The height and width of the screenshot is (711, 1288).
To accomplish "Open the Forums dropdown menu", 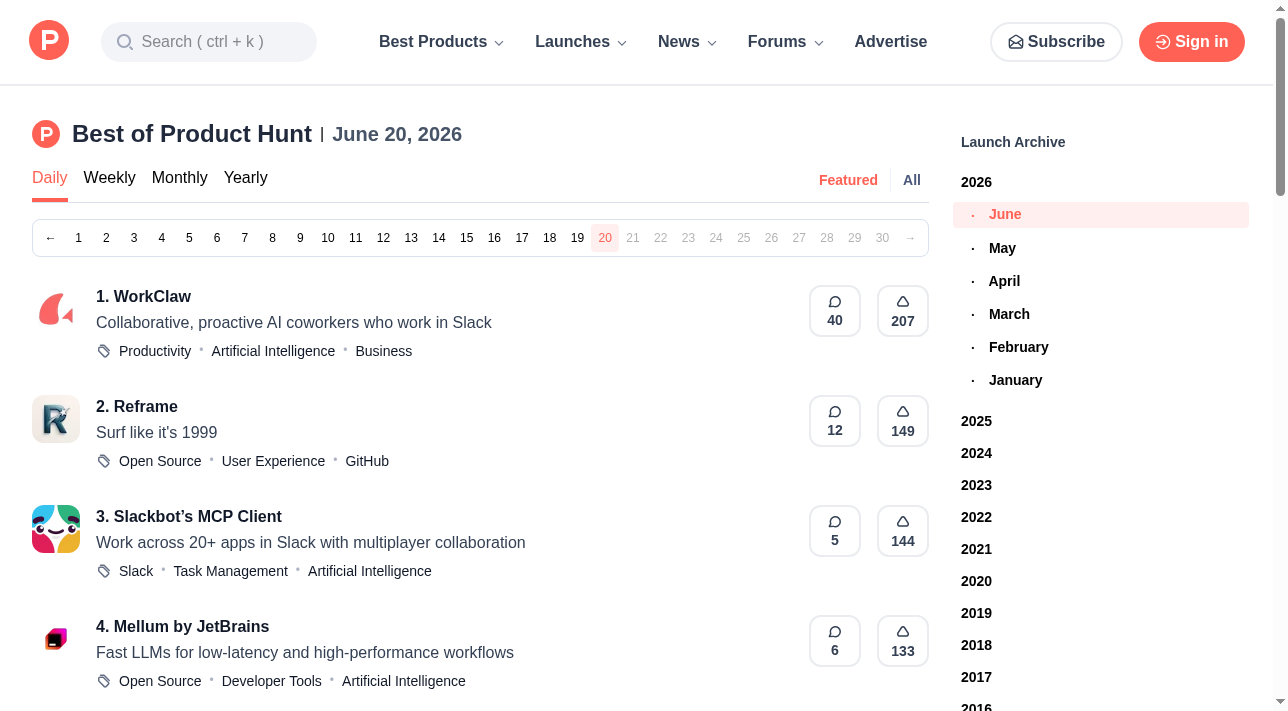I will click(x=786, y=42).
